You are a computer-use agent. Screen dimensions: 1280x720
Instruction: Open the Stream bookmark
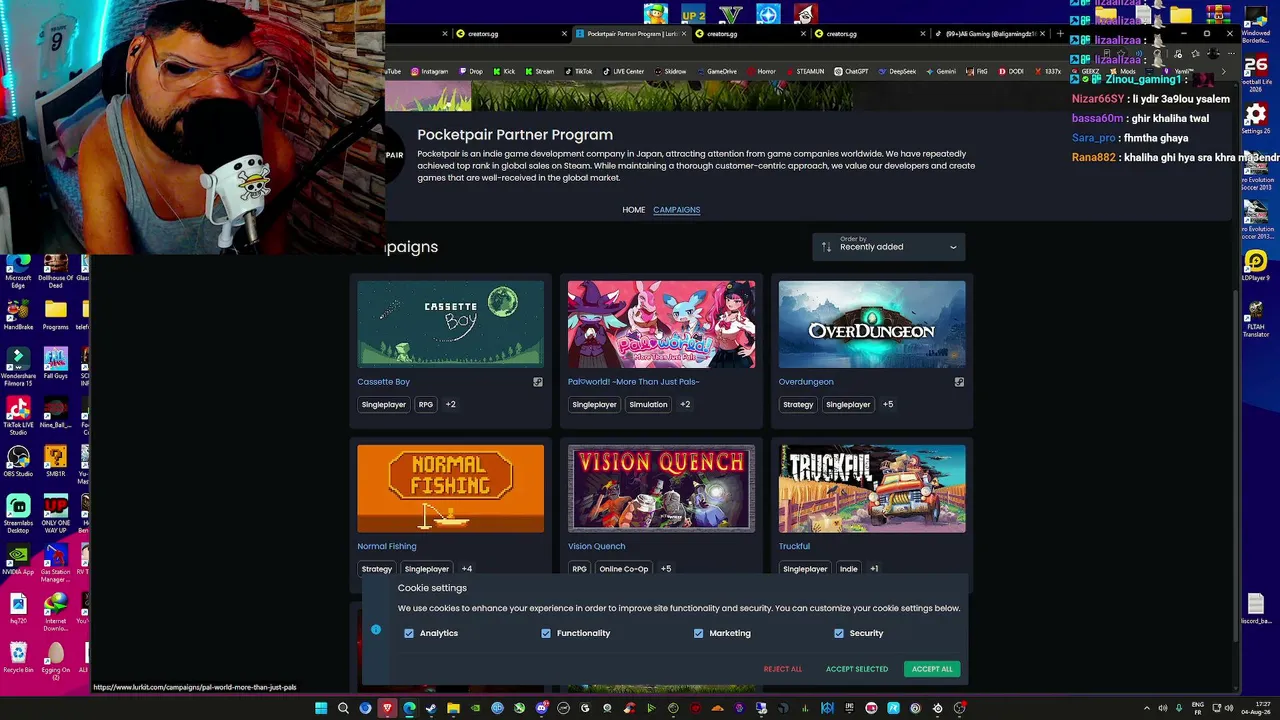[540, 71]
